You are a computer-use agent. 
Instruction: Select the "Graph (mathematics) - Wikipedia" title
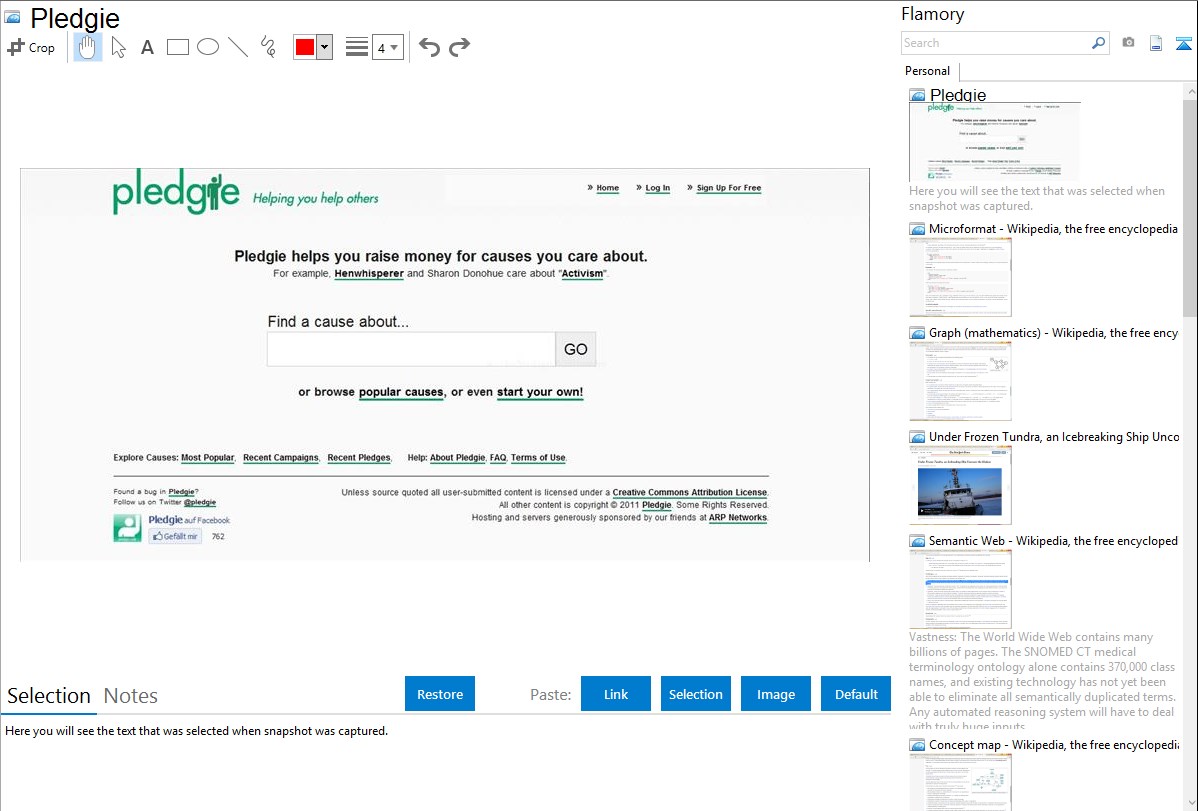click(x=1053, y=333)
